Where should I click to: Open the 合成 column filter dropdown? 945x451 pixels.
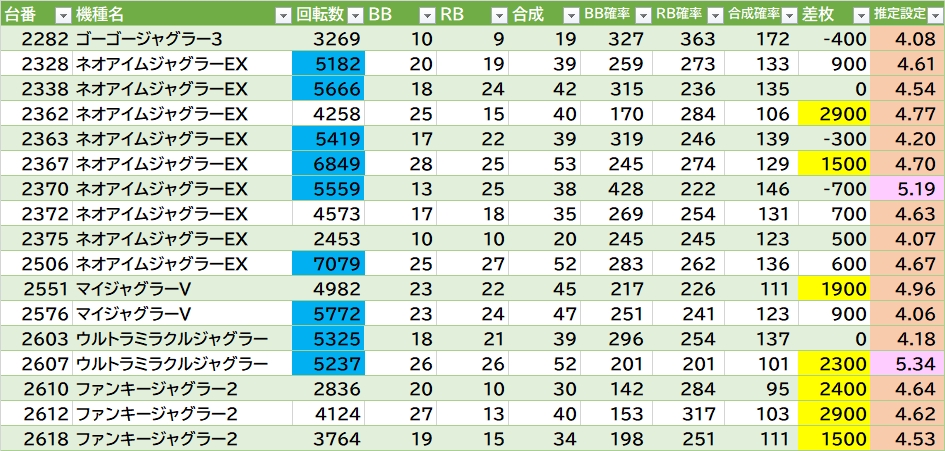point(570,15)
